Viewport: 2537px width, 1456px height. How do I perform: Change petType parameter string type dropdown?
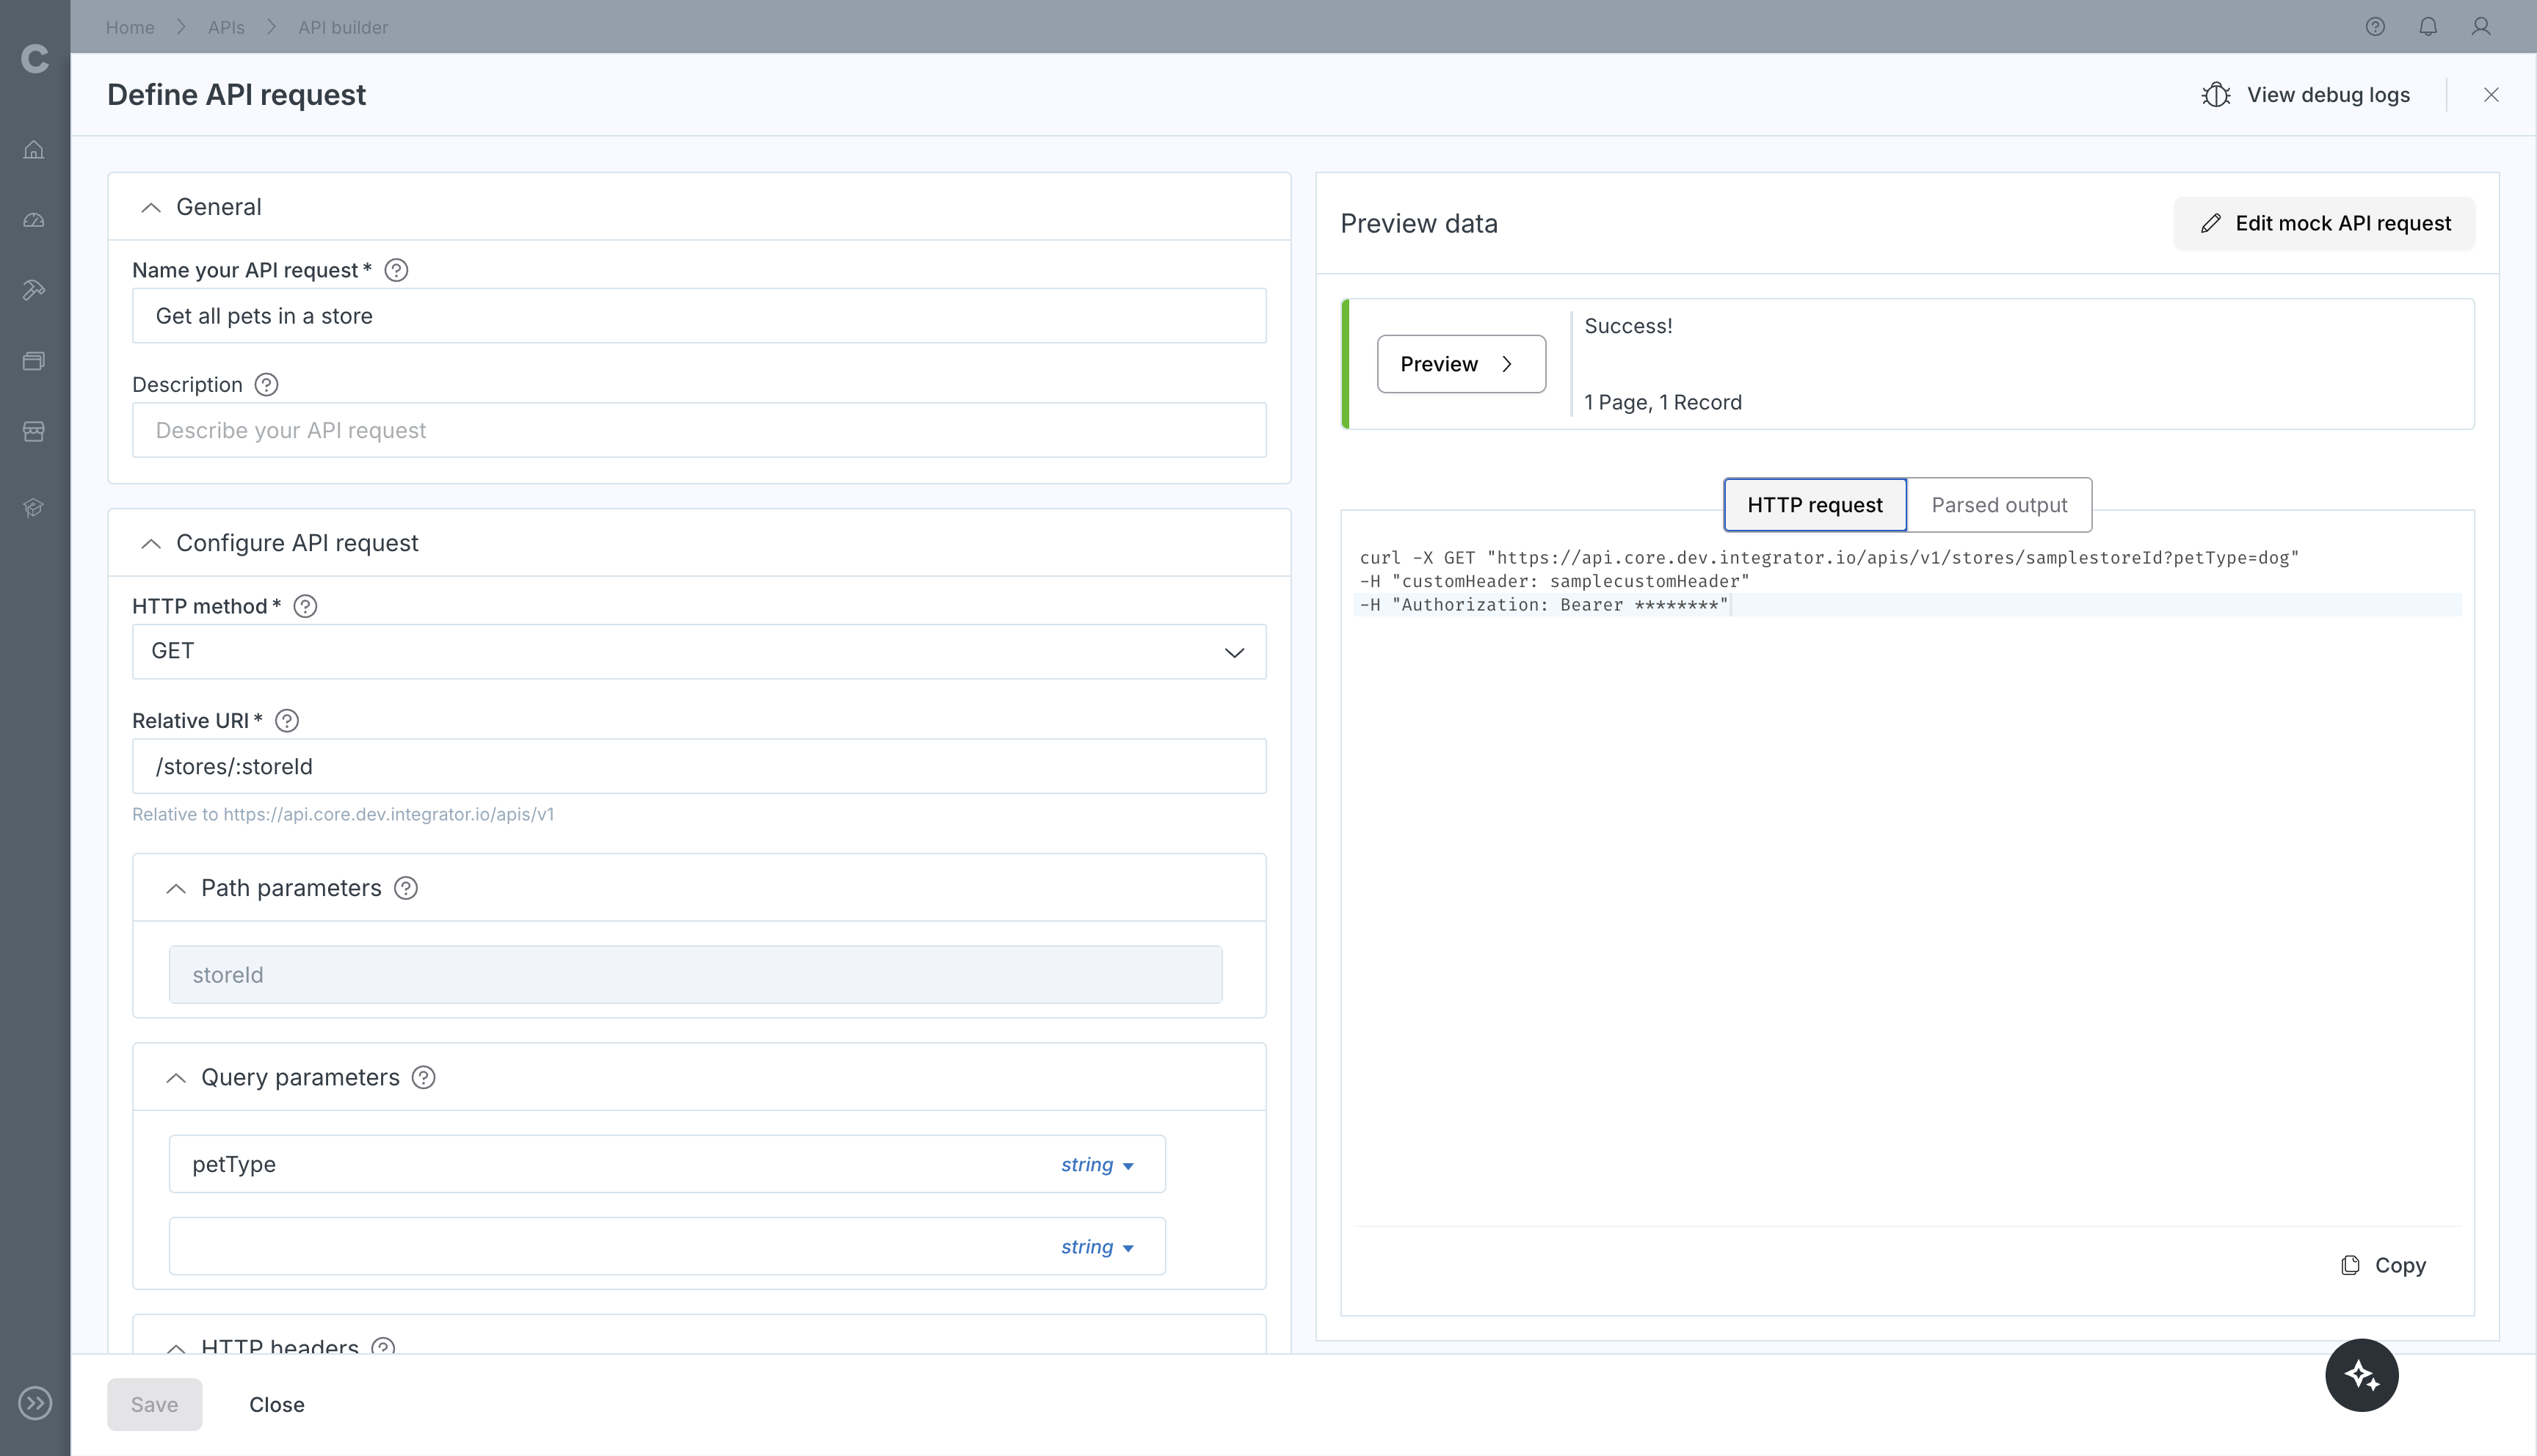click(1097, 1164)
